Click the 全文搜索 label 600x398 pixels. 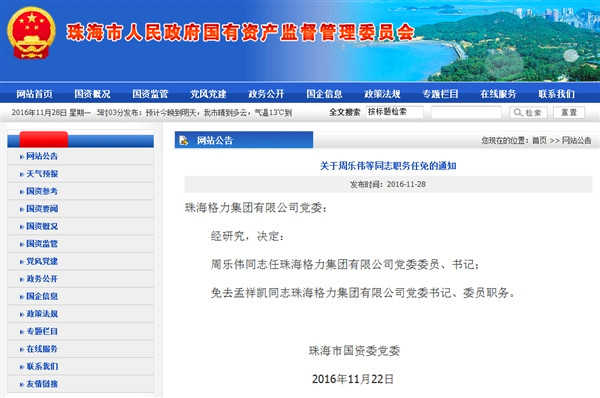tap(345, 112)
